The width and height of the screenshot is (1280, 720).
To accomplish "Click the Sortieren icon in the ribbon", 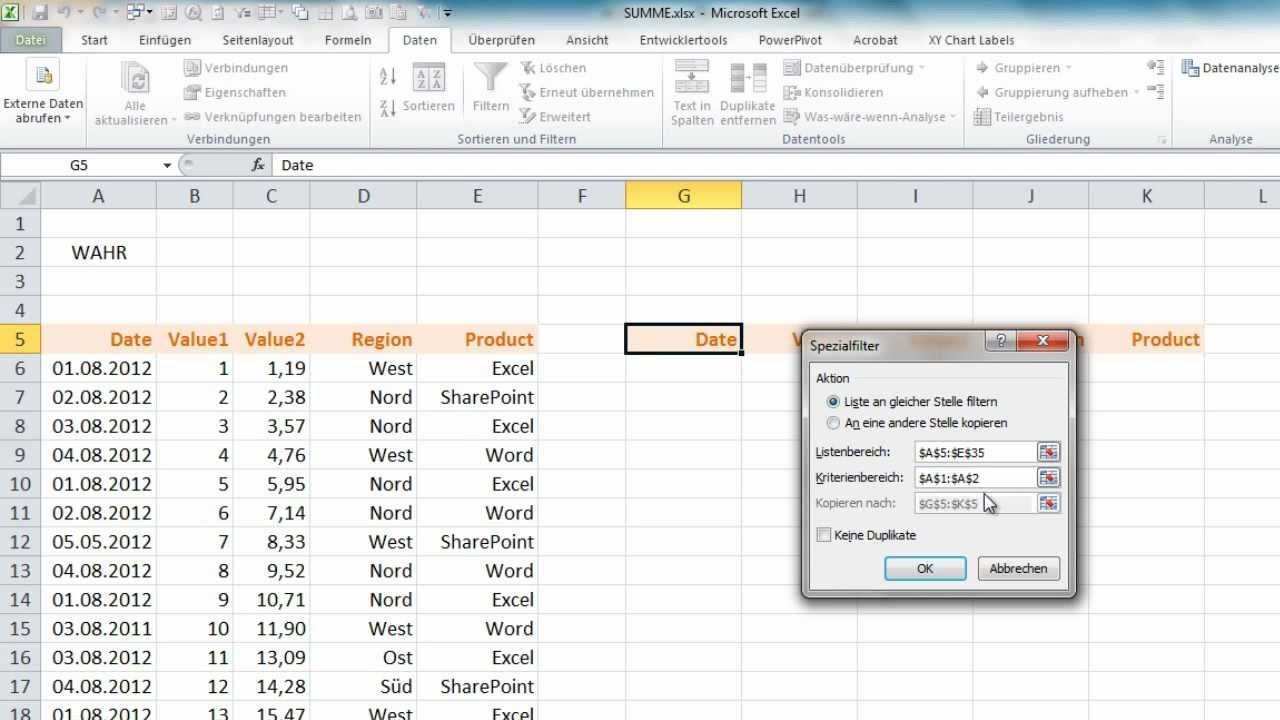I will point(429,80).
